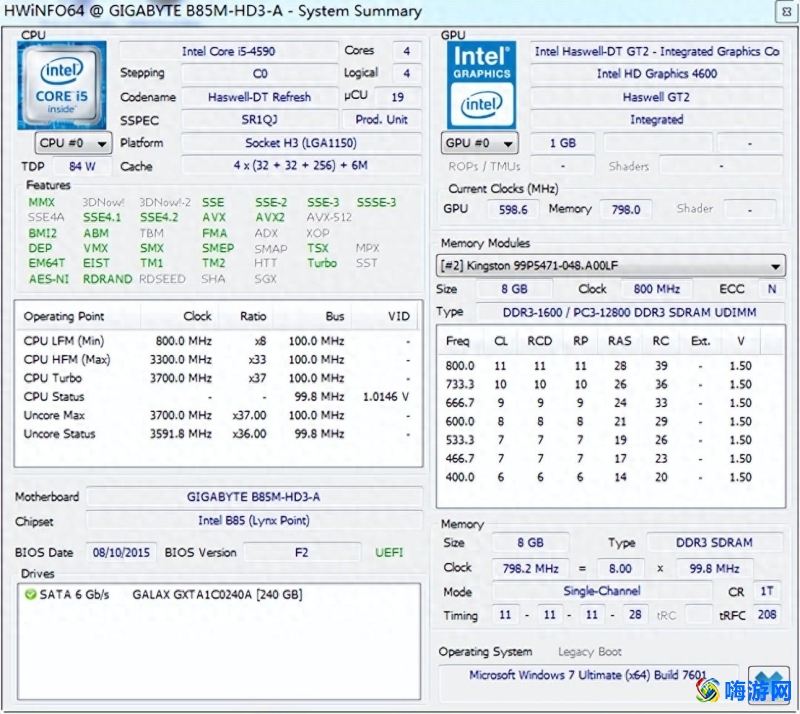Click the Single-Channel mode field
The height and width of the screenshot is (714, 800).
602,592
